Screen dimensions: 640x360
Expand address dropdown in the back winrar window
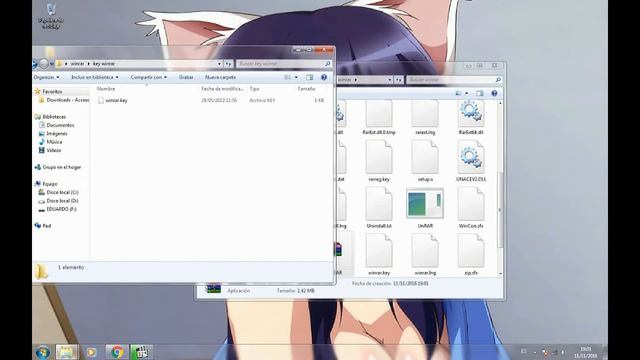tap(389, 80)
